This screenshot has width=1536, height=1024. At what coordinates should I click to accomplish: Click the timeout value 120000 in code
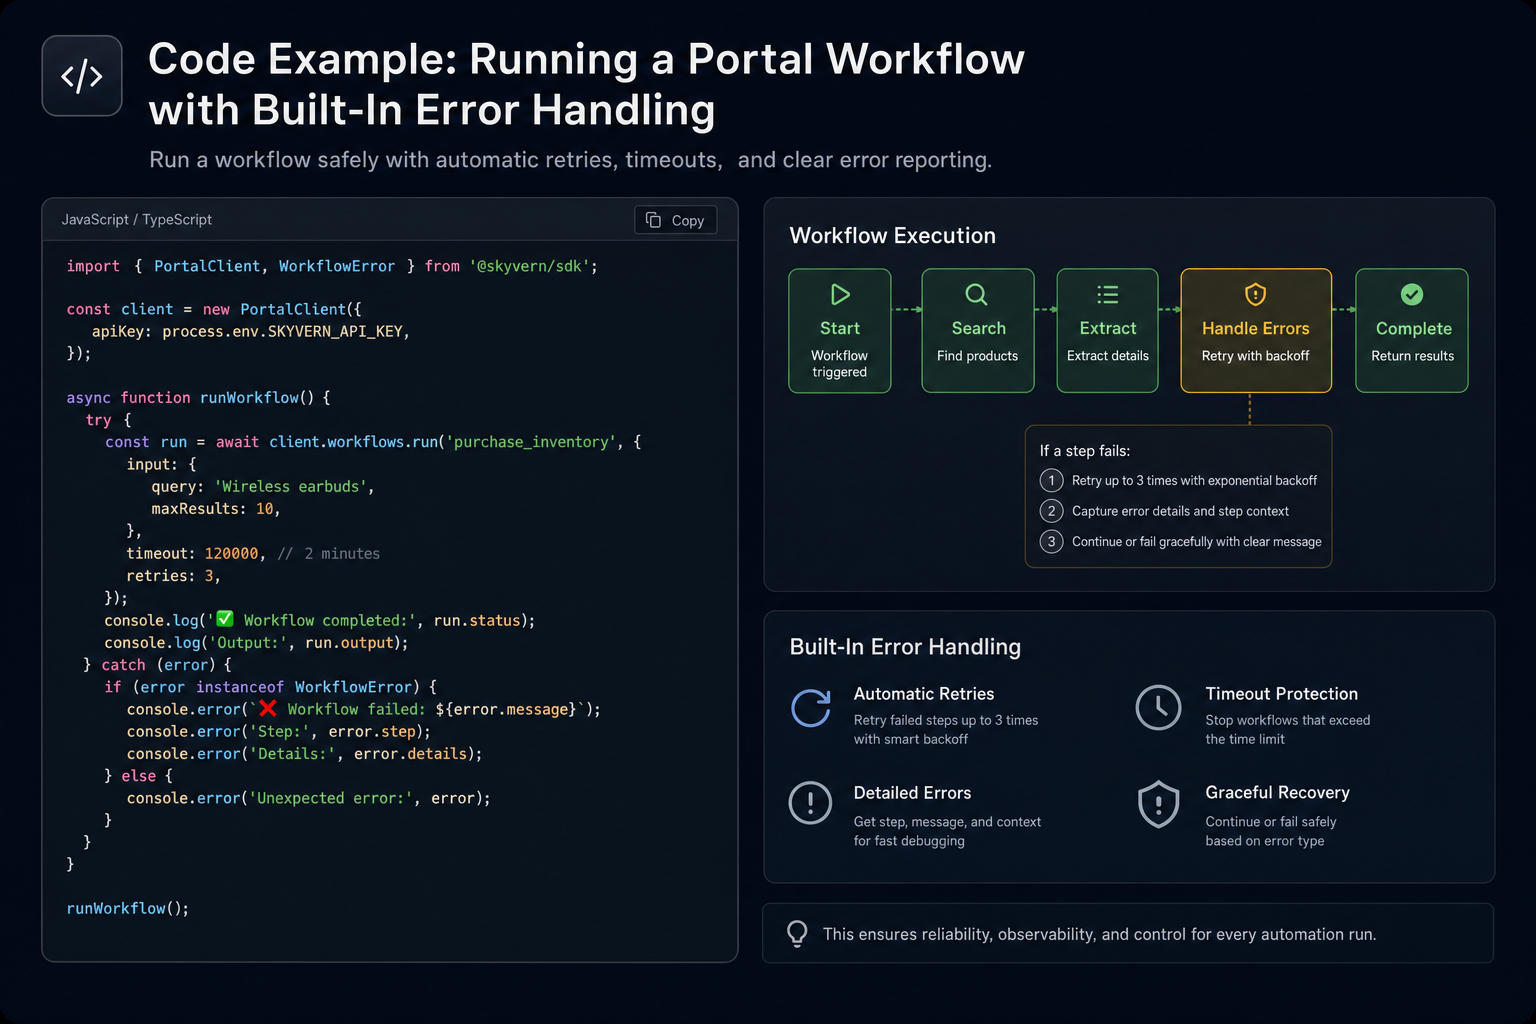pos(231,554)
